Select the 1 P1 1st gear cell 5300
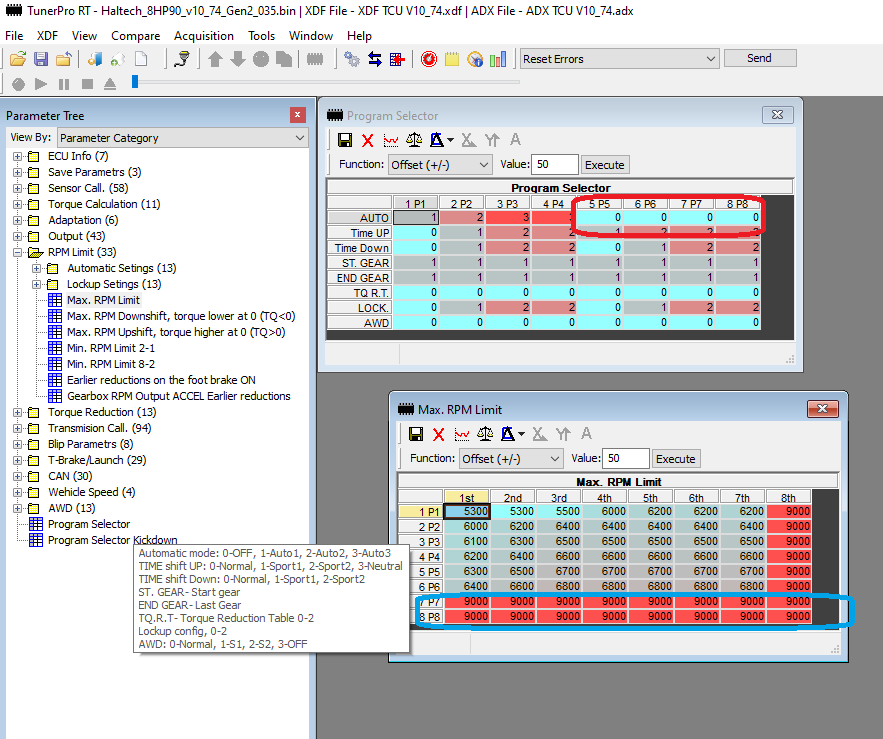Viewport: 883px width, 739px height. (467, 511)
